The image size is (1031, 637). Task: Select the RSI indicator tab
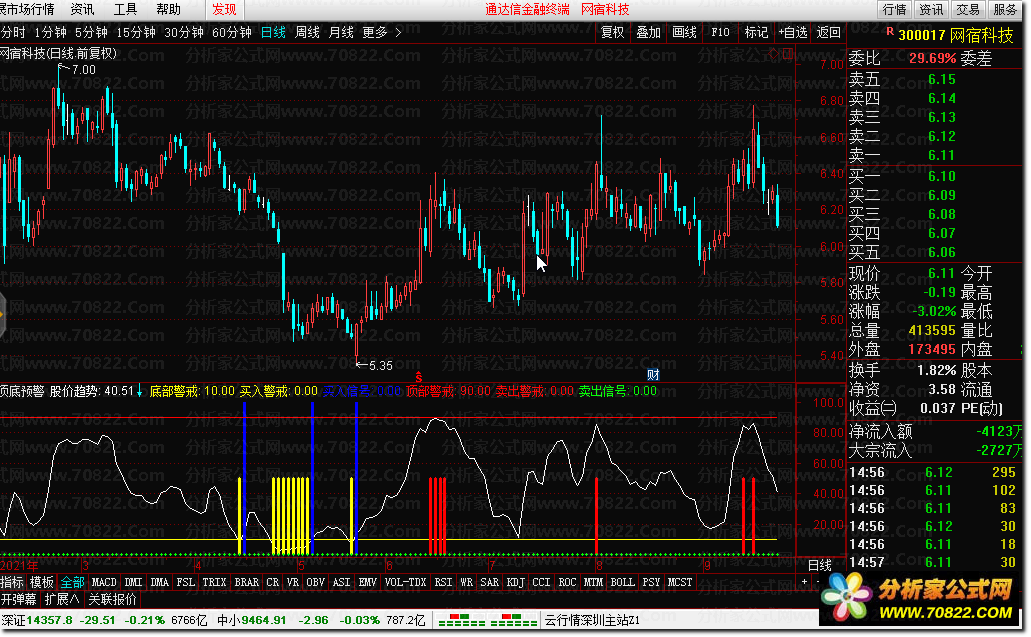[443, 582]
